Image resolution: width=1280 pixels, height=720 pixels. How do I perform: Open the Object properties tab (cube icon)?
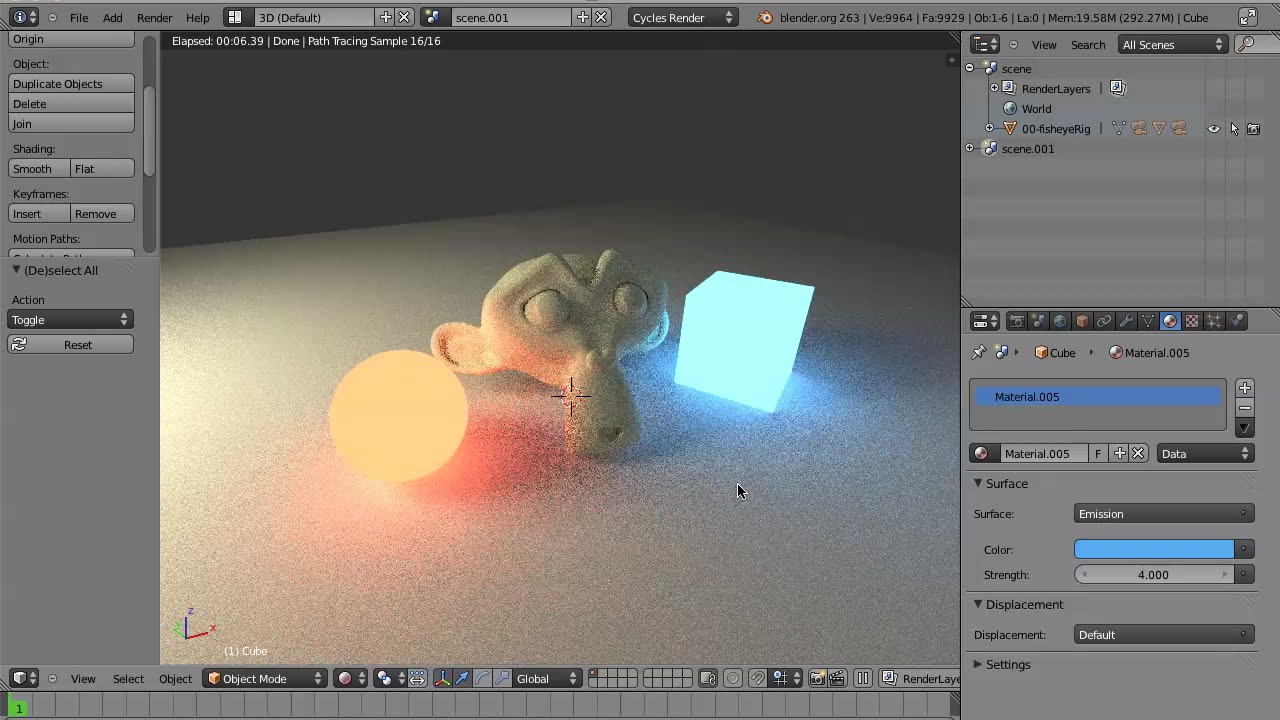(x=1082, y=321)
